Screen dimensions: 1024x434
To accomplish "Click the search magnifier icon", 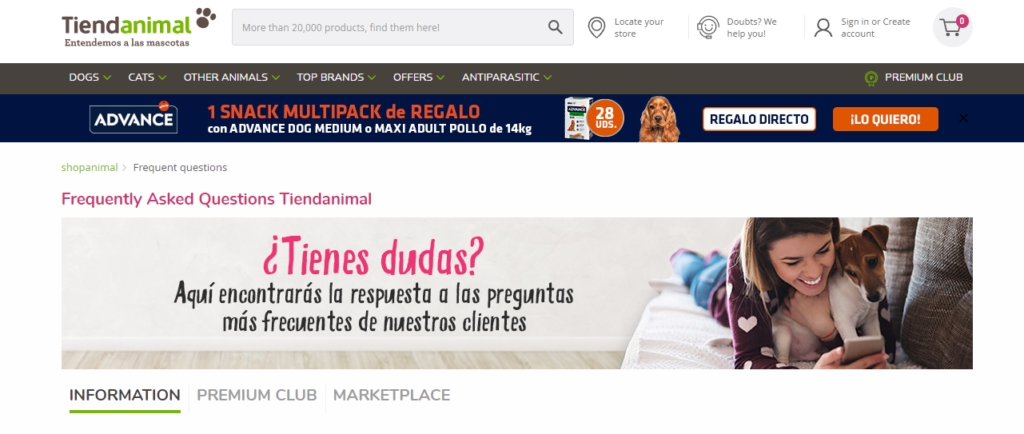I will click(x=555, y=27).
